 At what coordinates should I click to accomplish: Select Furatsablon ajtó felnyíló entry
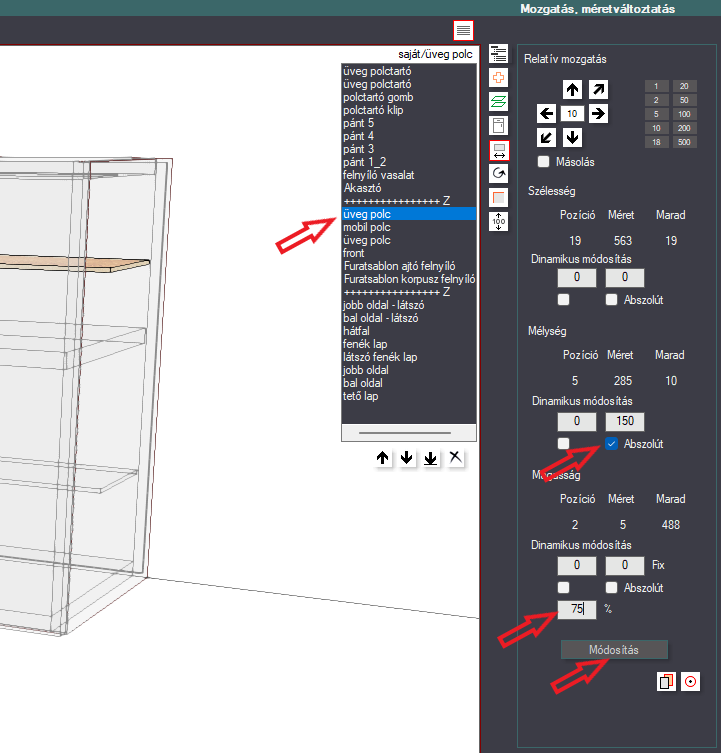point(409,266)
